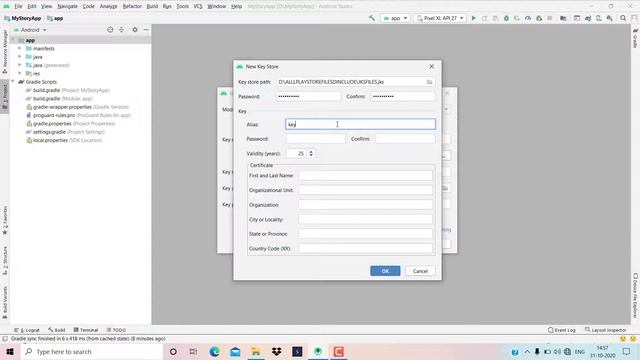This screenshot has width=640, height=360.
Task: Close the New Key Store dialog
Action: click(431, 67)
